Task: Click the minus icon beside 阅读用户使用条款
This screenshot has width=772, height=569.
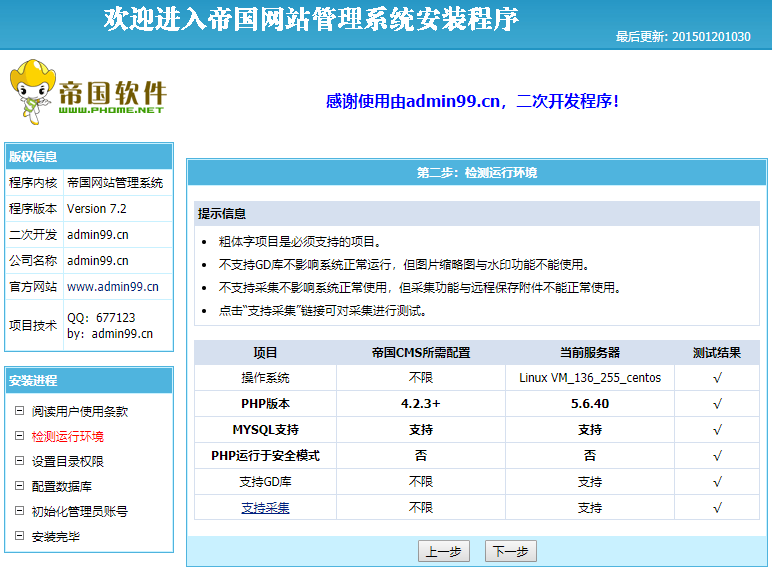Action: pos(19,411)
